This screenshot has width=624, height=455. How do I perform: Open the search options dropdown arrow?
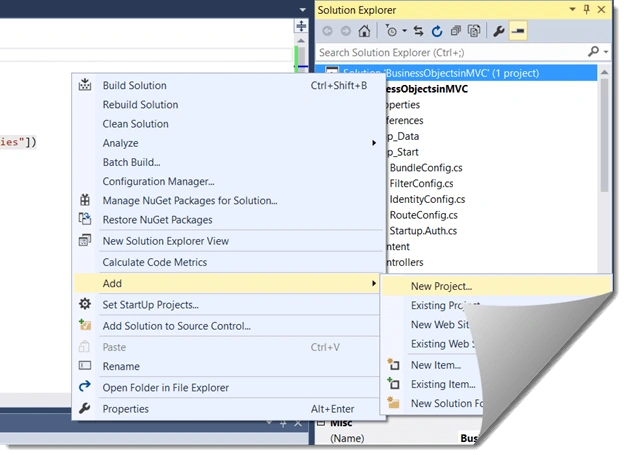coord(606,52)
